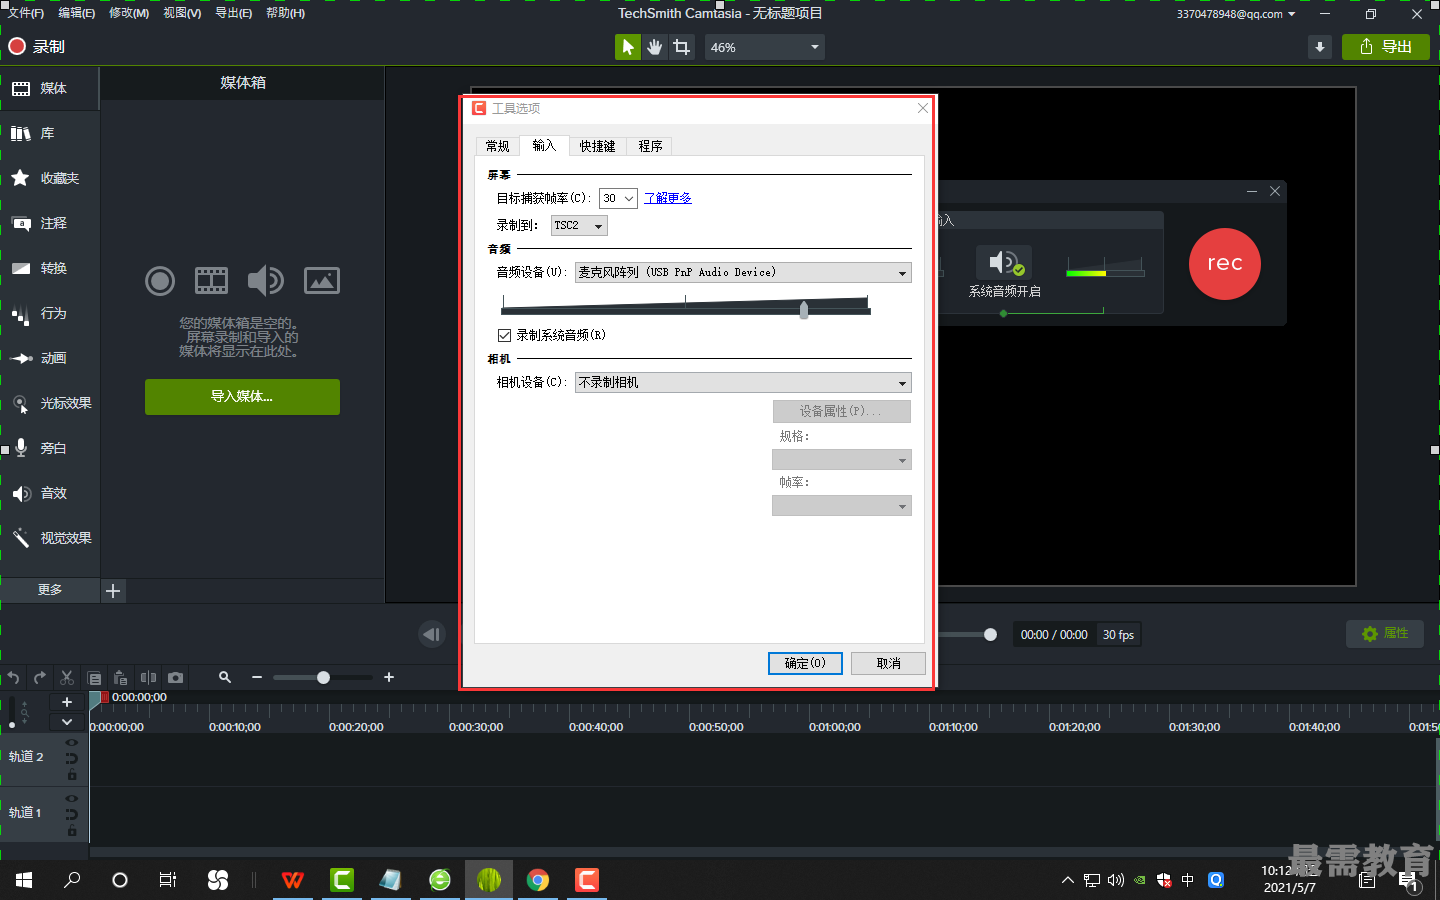Viewport: 1440px width, 900px height.
Task: Open the 注释 (Annotations) panel
Action: (50, 224)
